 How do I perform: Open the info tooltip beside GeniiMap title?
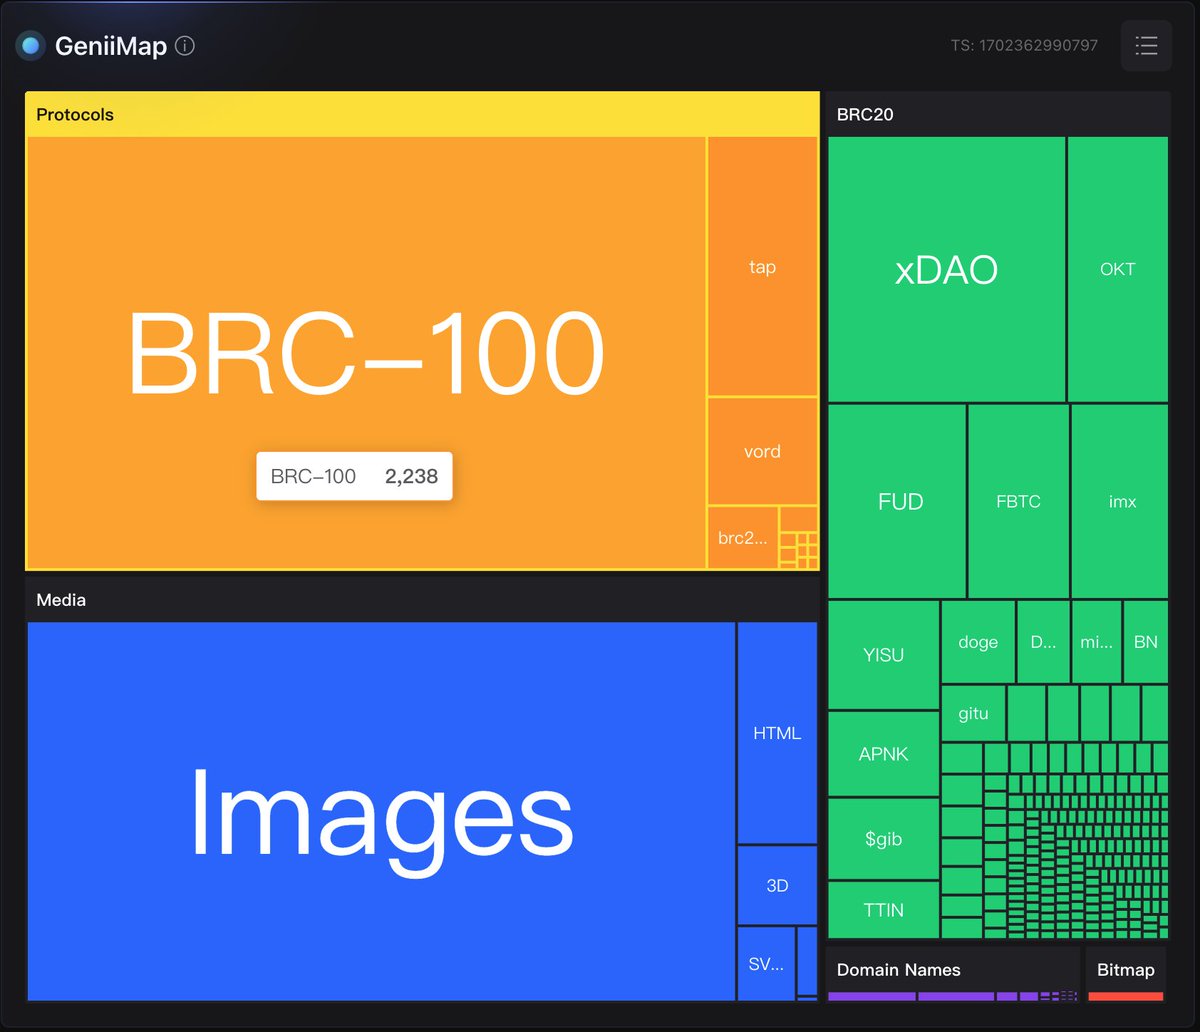point(185,45)
